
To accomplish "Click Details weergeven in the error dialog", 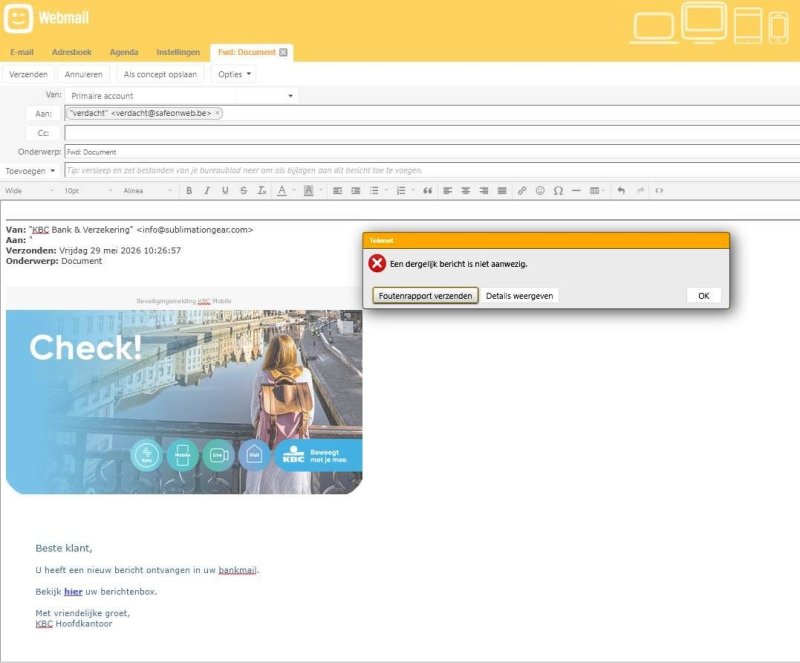I will point(519,296).
